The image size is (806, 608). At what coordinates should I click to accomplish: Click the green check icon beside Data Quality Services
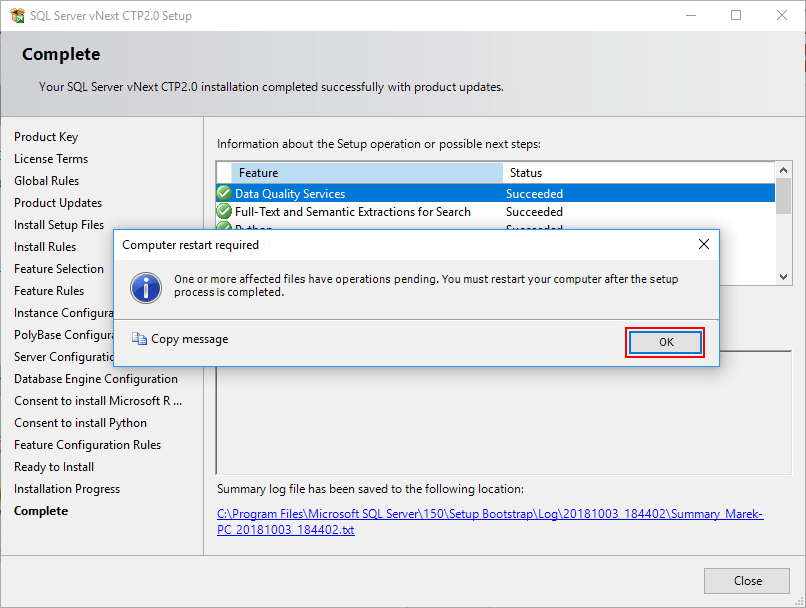[x=224, y=193]
